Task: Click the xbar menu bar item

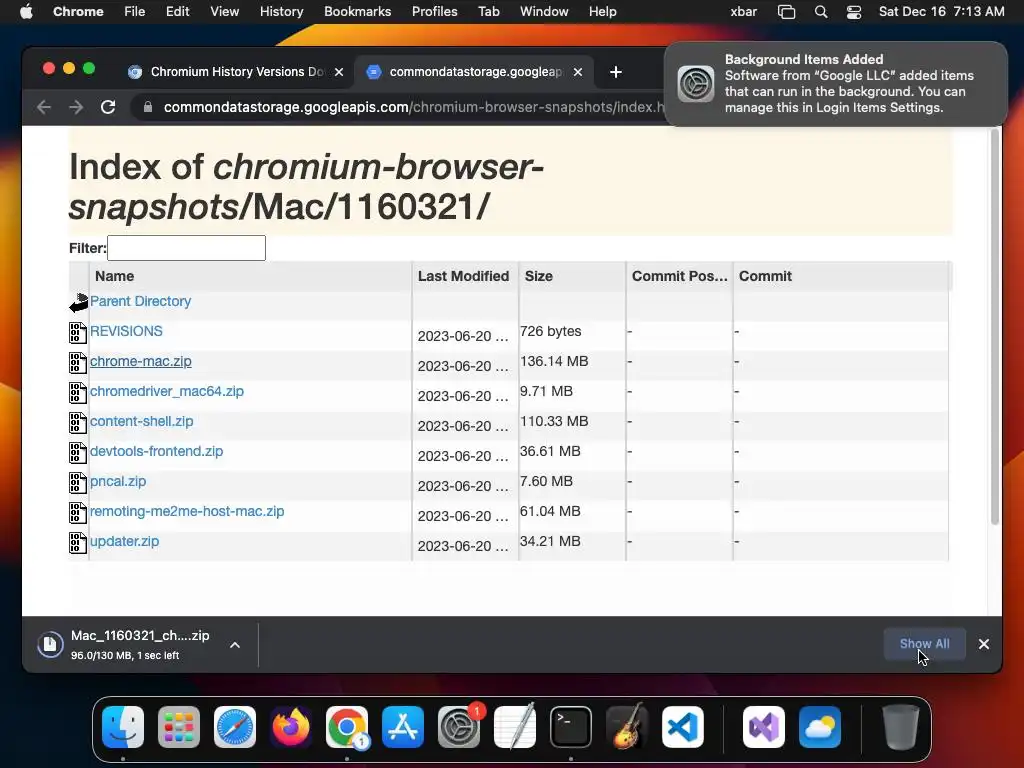Action: pos(743,12)
